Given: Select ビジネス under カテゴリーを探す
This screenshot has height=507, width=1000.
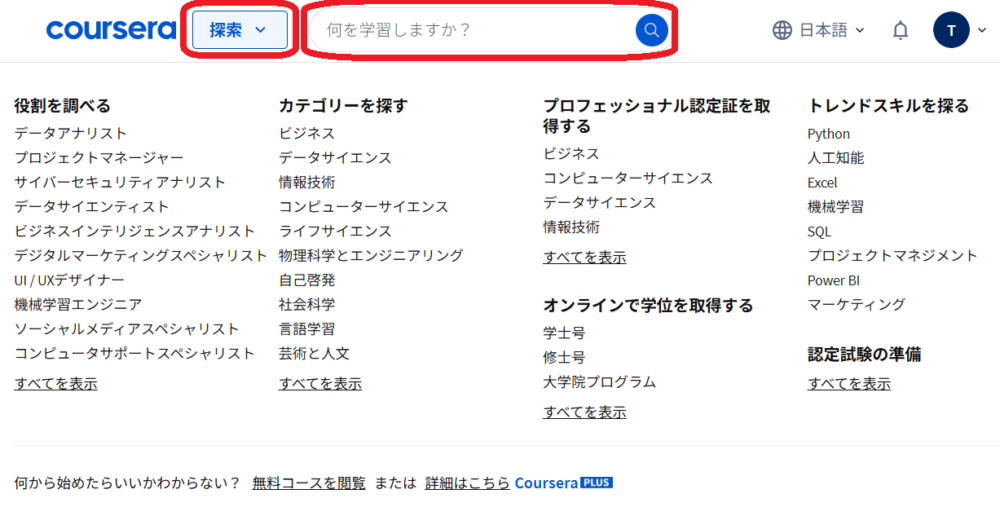Looking at the screenshot, I should click(x=307, y=133).
